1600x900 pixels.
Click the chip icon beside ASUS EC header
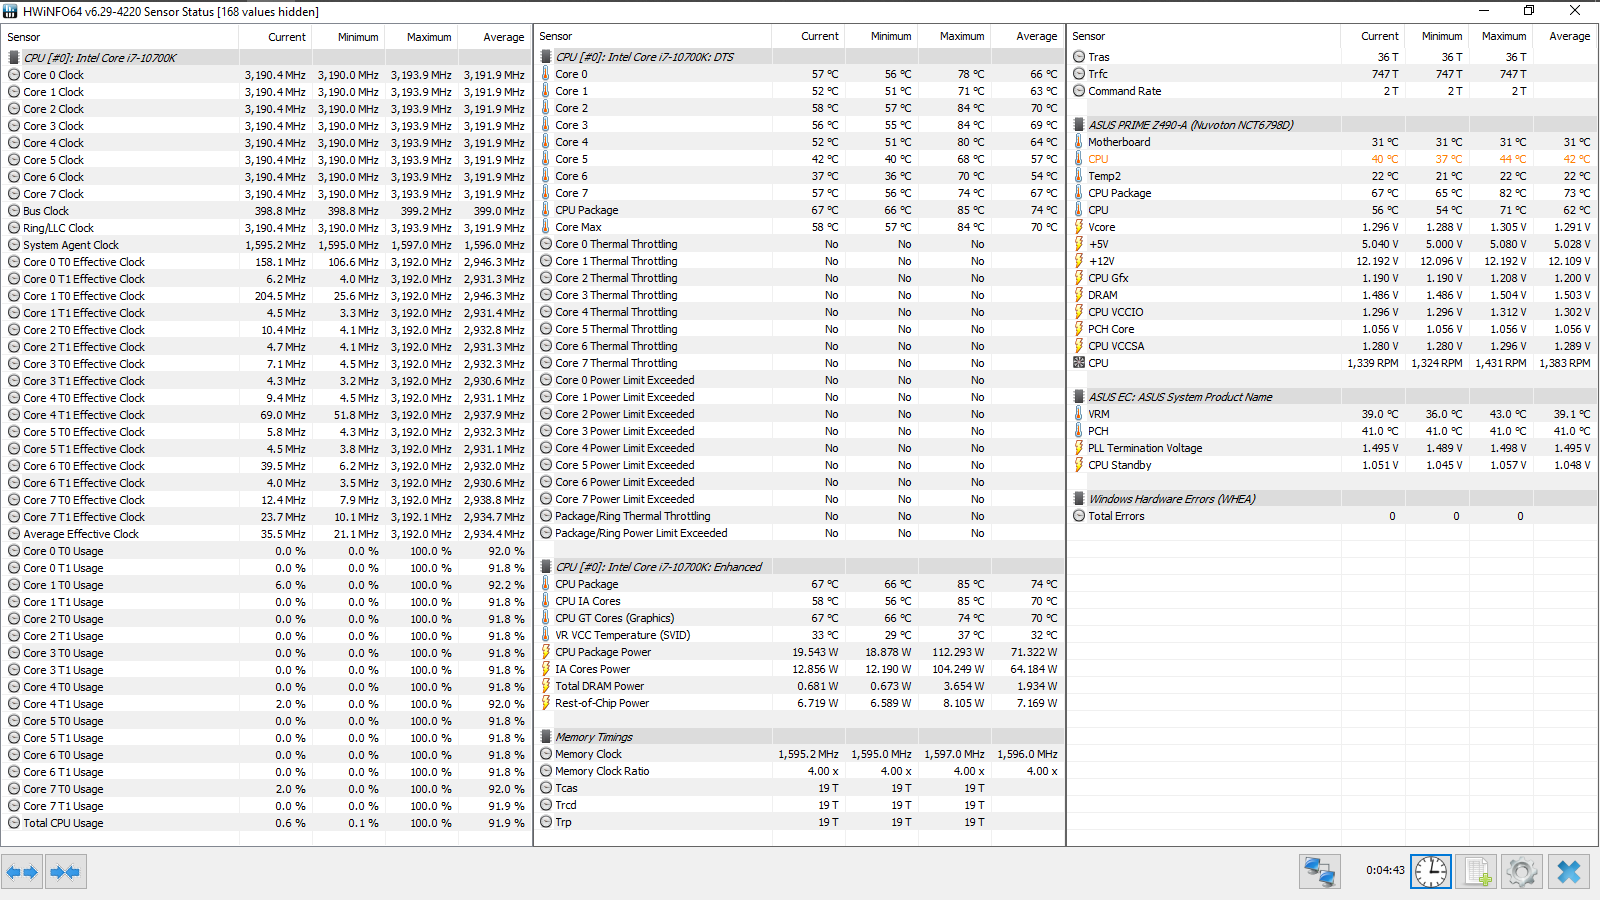coord(1079,397)
